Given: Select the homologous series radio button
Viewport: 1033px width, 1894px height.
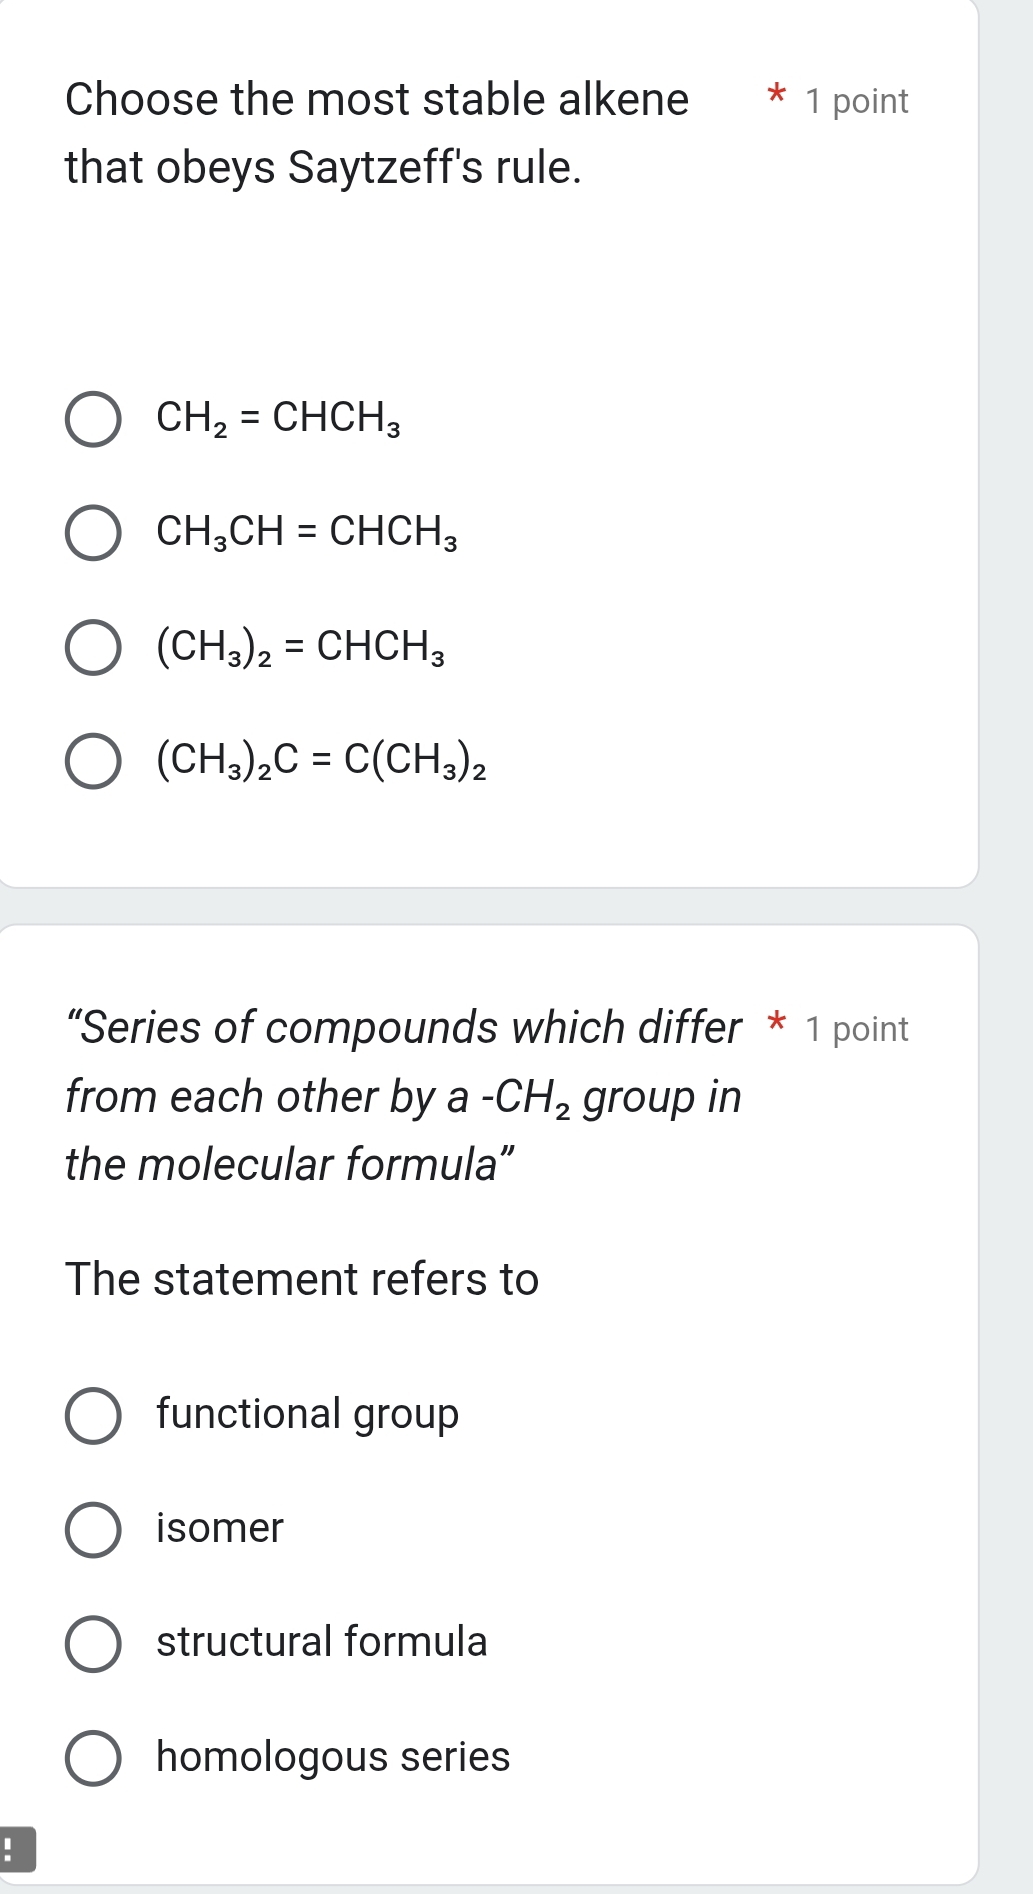Looking at the screenshot, I should click(x=93, y=1758).
